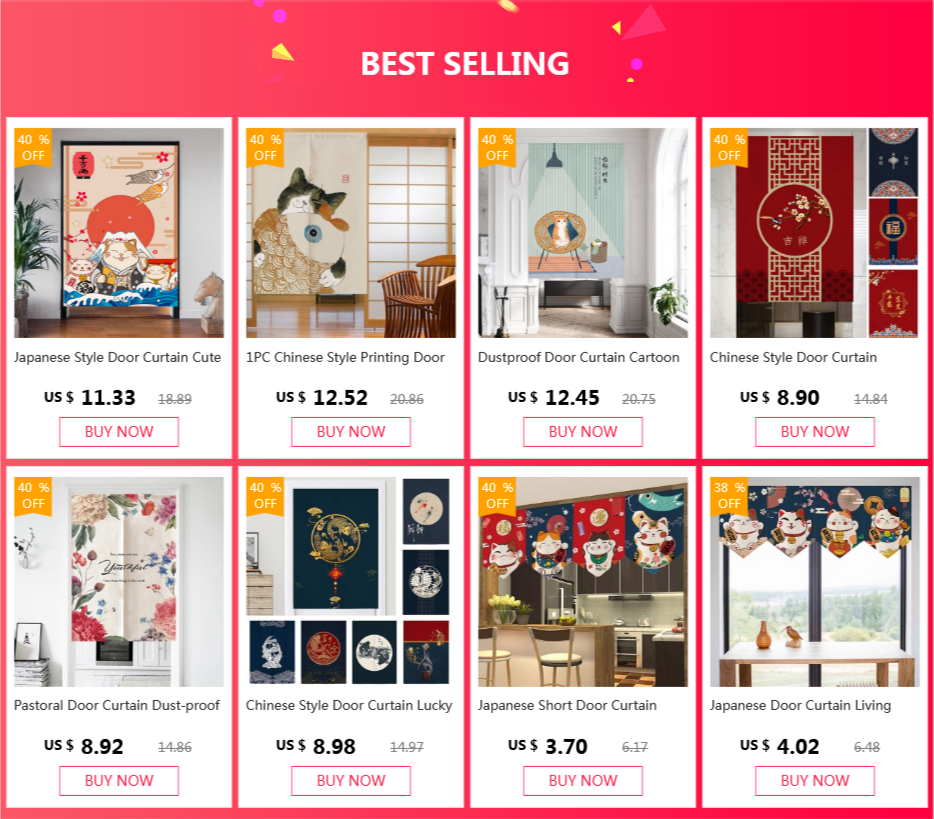Open the dark blue golden dragon curtain image
The width and height of the screenshot is (934, 819).
351,581
